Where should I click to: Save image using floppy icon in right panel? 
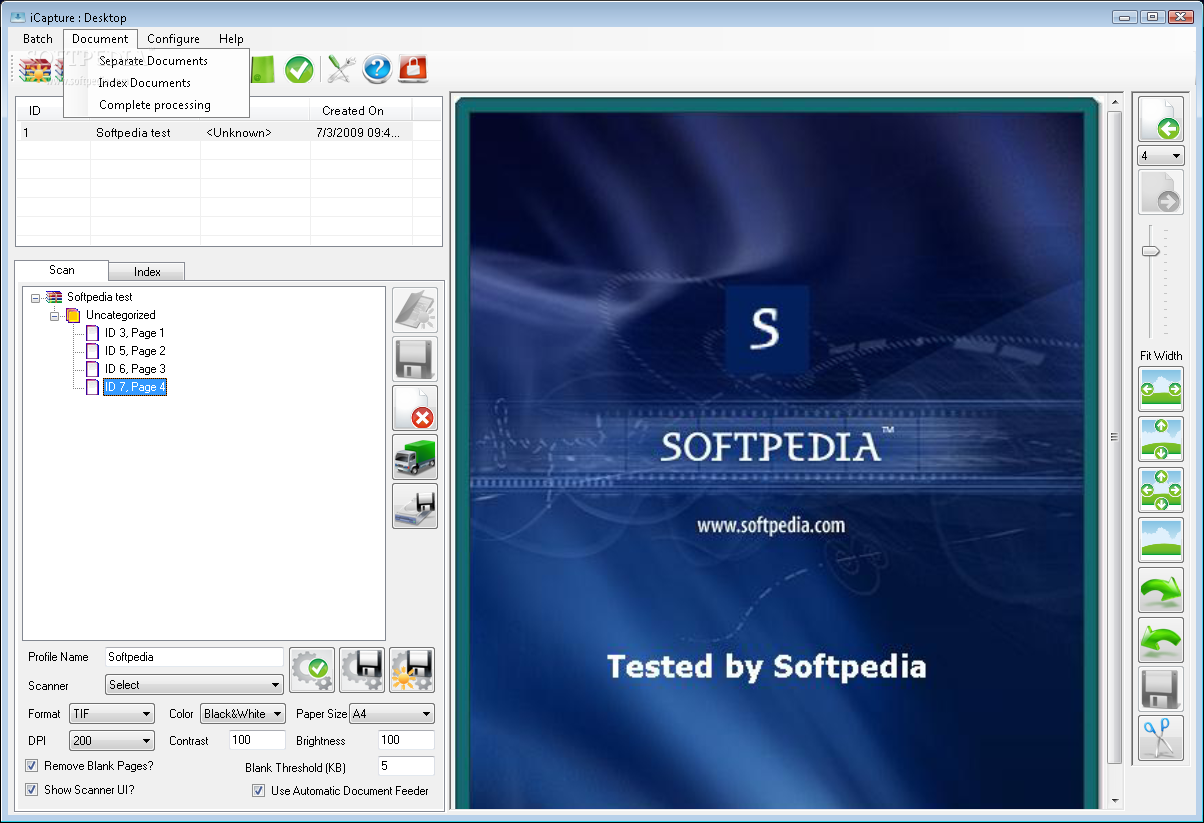tap(1161, 689)
